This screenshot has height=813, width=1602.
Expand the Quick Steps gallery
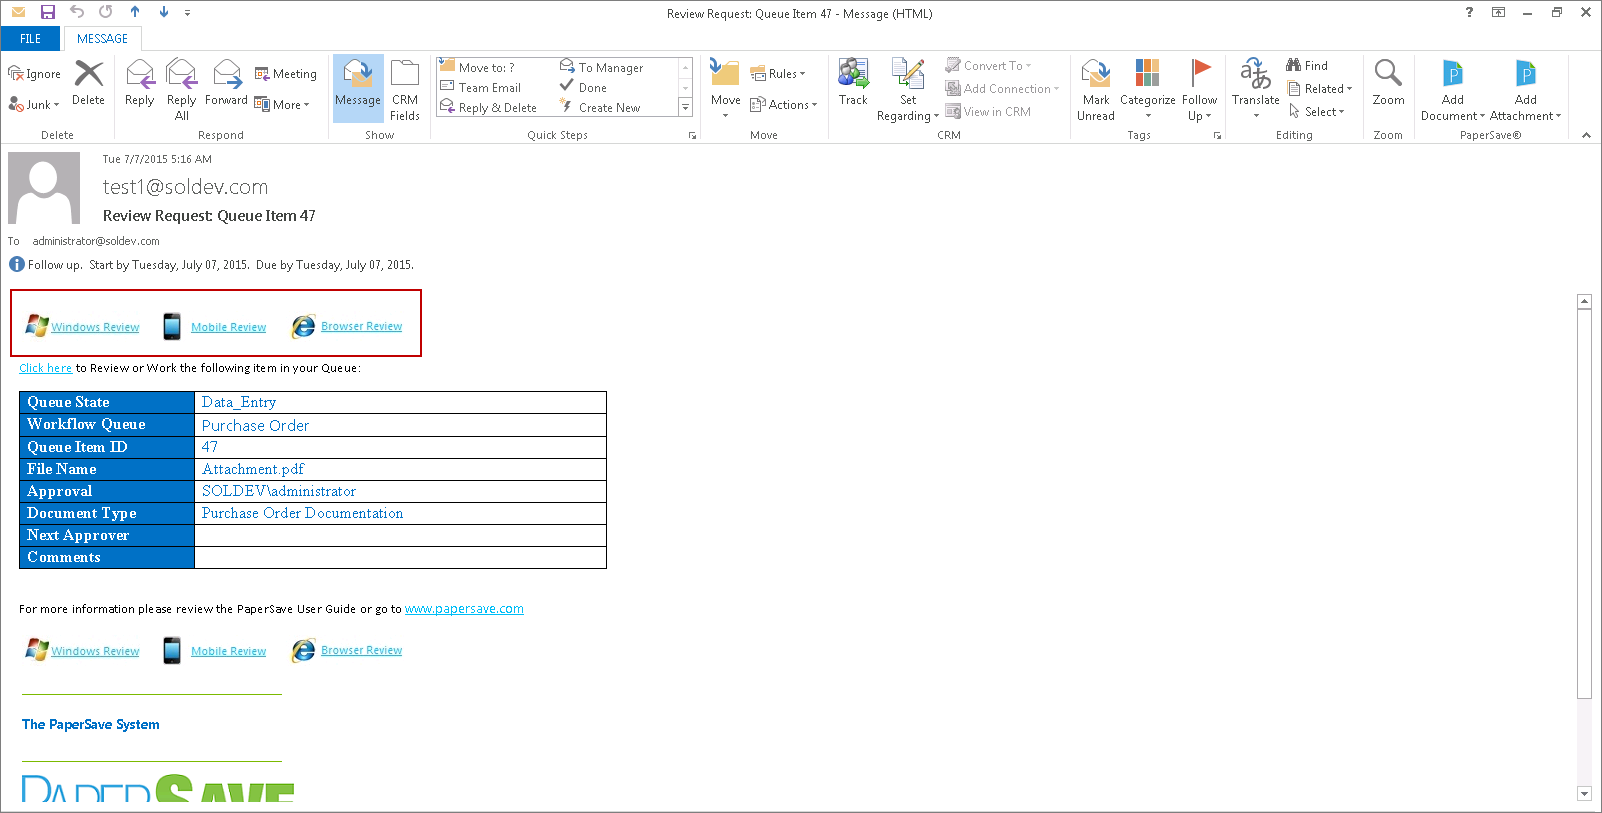coord(685,108)
